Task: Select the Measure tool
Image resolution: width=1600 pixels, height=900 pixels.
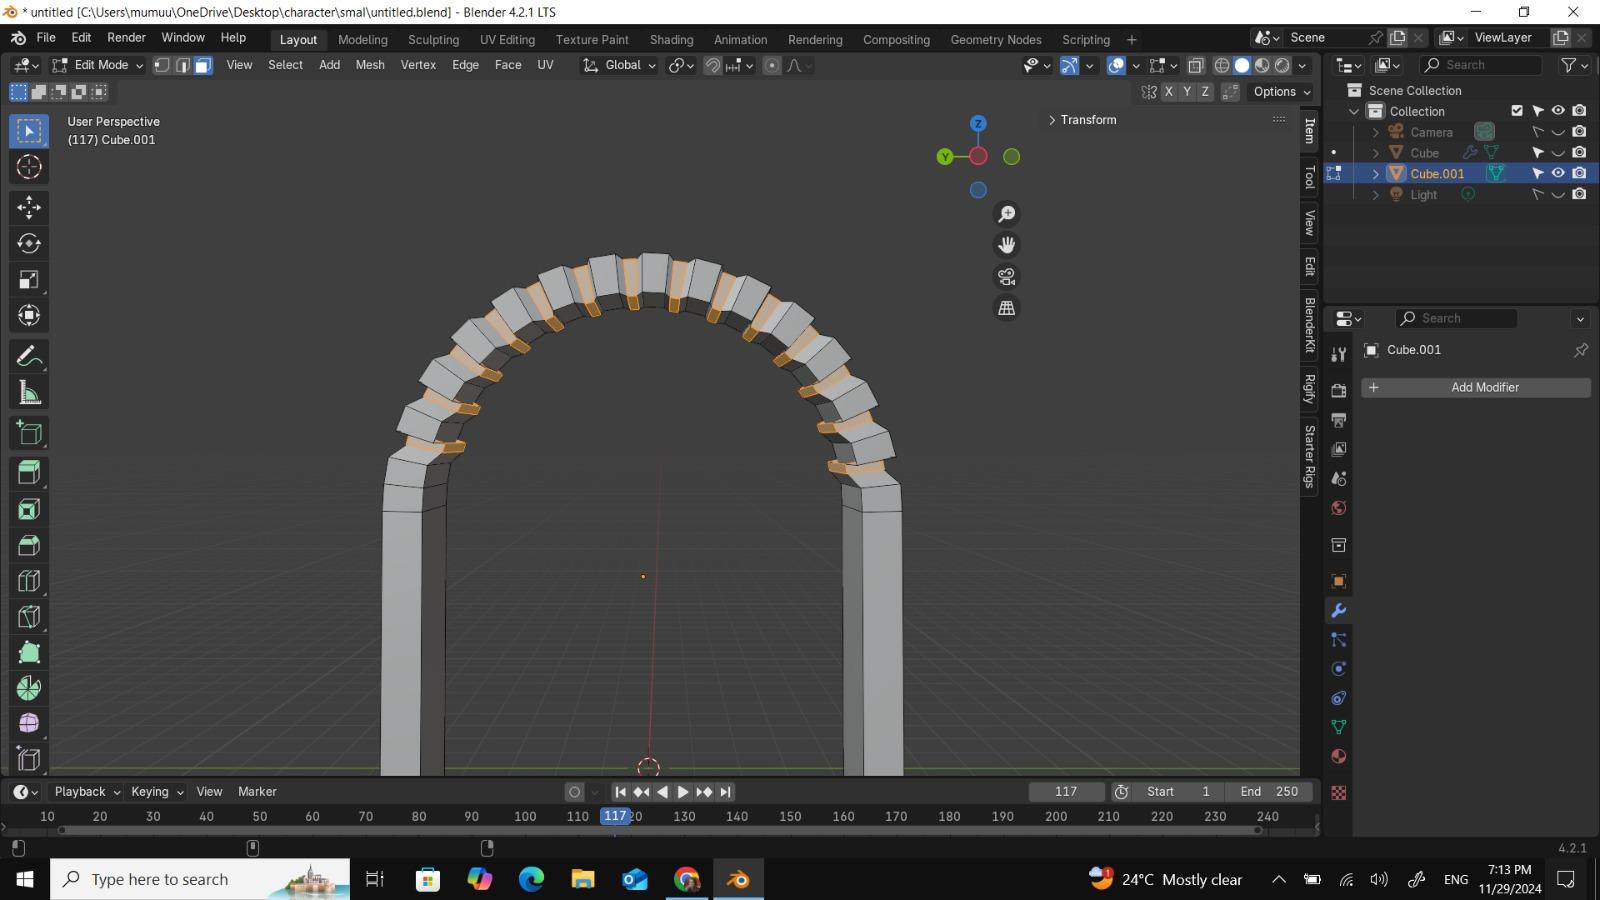Action: (x=29, y=393)
